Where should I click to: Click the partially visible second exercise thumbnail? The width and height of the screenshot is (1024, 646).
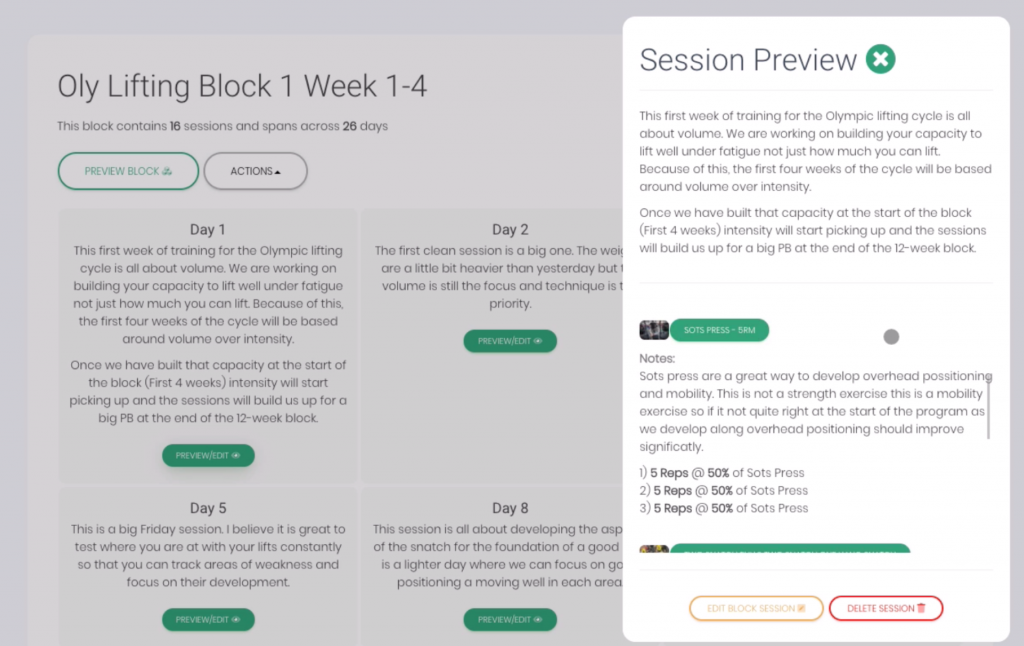[654, 549]
